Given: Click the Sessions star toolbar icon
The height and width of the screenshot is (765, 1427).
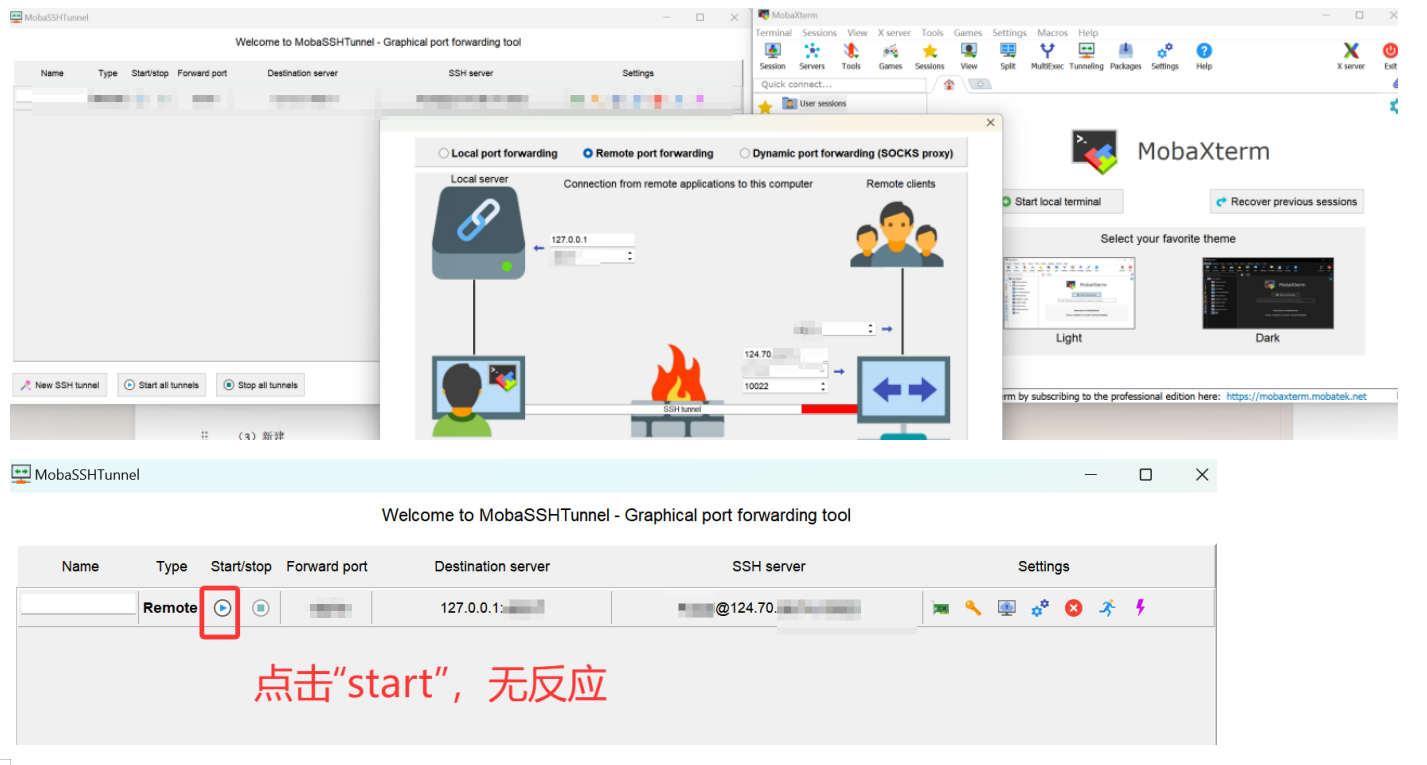Looking at the screenshot, I should coord(929,56).
